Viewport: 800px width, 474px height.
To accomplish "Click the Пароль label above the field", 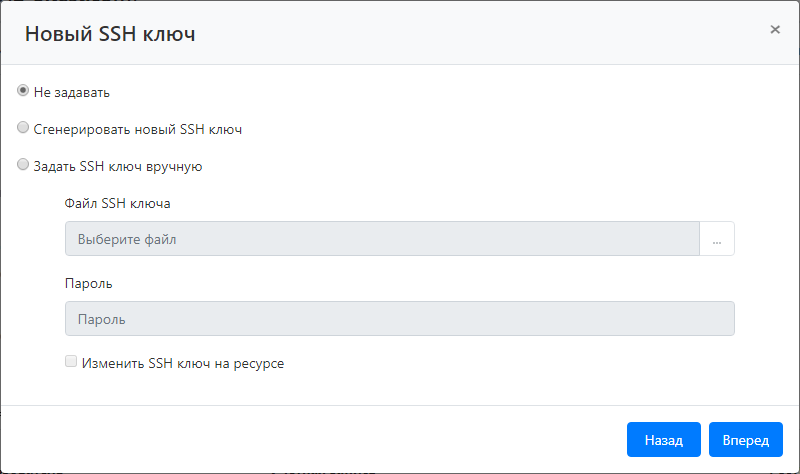I will point(88,283).
